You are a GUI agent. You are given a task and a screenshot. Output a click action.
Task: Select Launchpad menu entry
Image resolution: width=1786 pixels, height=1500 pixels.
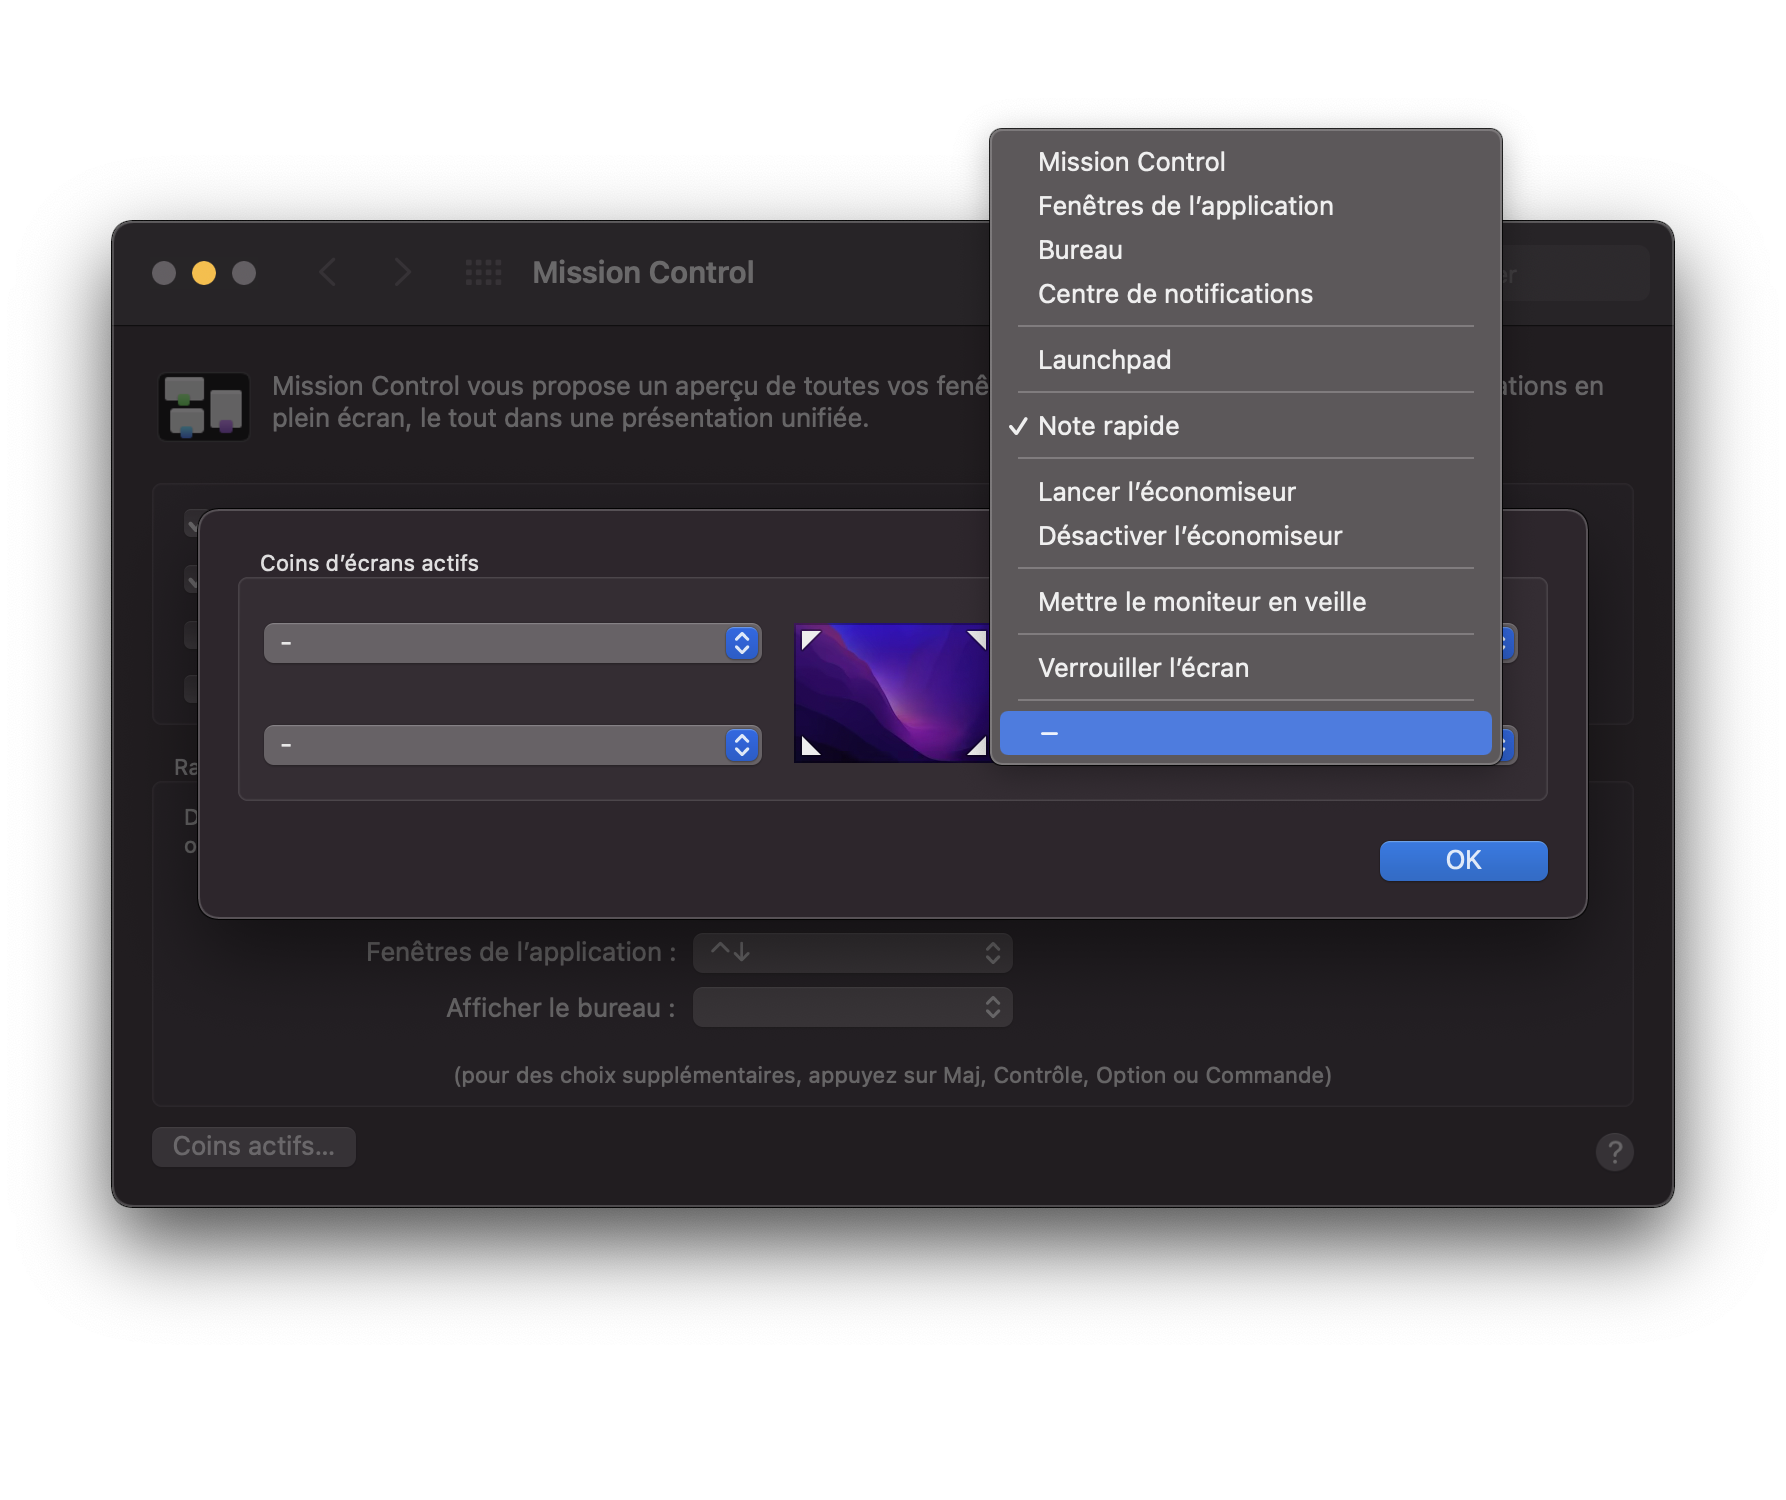point(1245,360)
